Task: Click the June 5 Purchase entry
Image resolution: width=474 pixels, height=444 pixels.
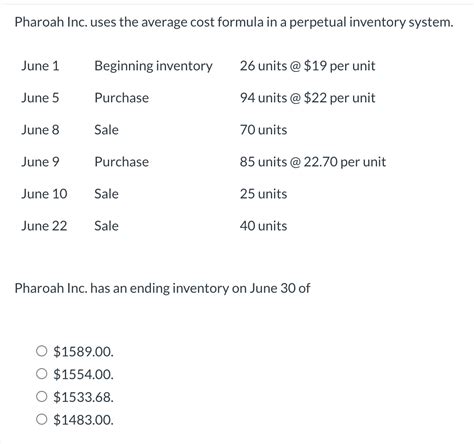Action: click(x=121, y=98)
